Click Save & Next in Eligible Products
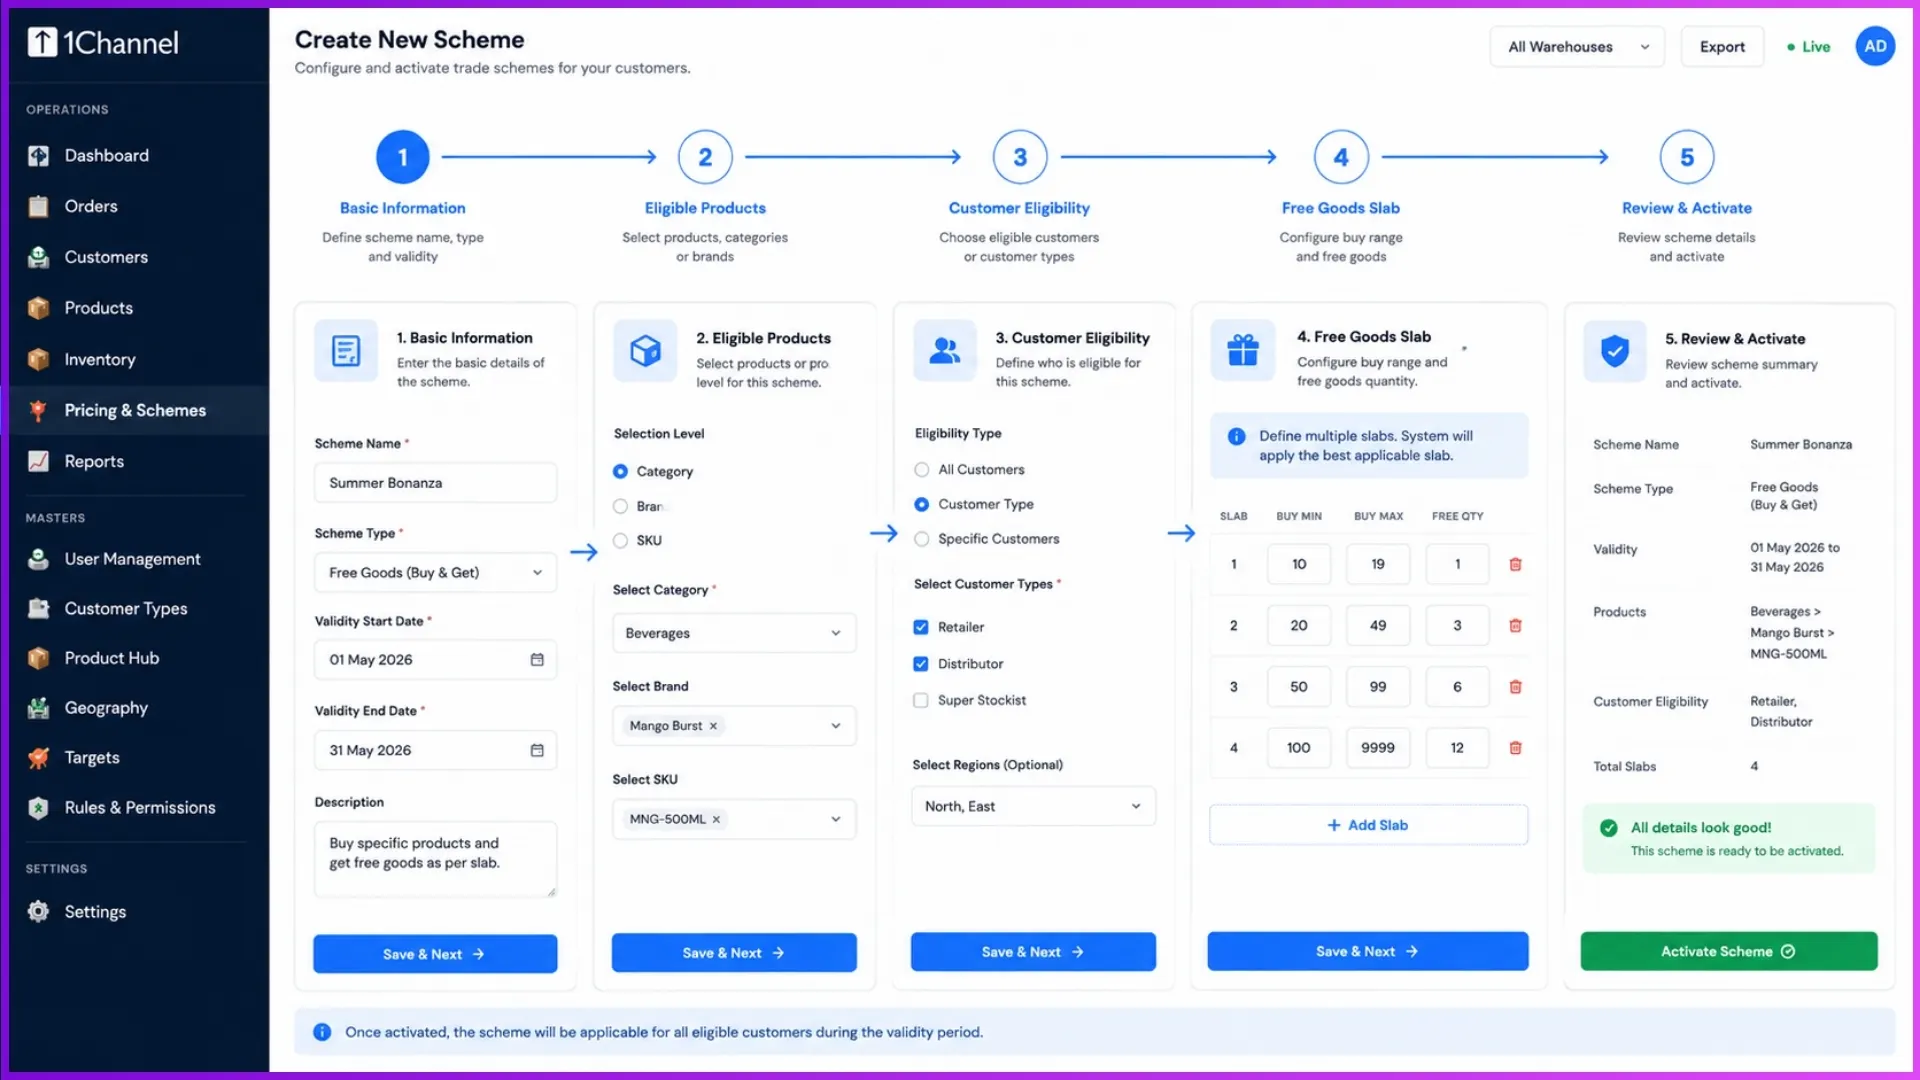The image size is (1920, 1080). point(734,953)
